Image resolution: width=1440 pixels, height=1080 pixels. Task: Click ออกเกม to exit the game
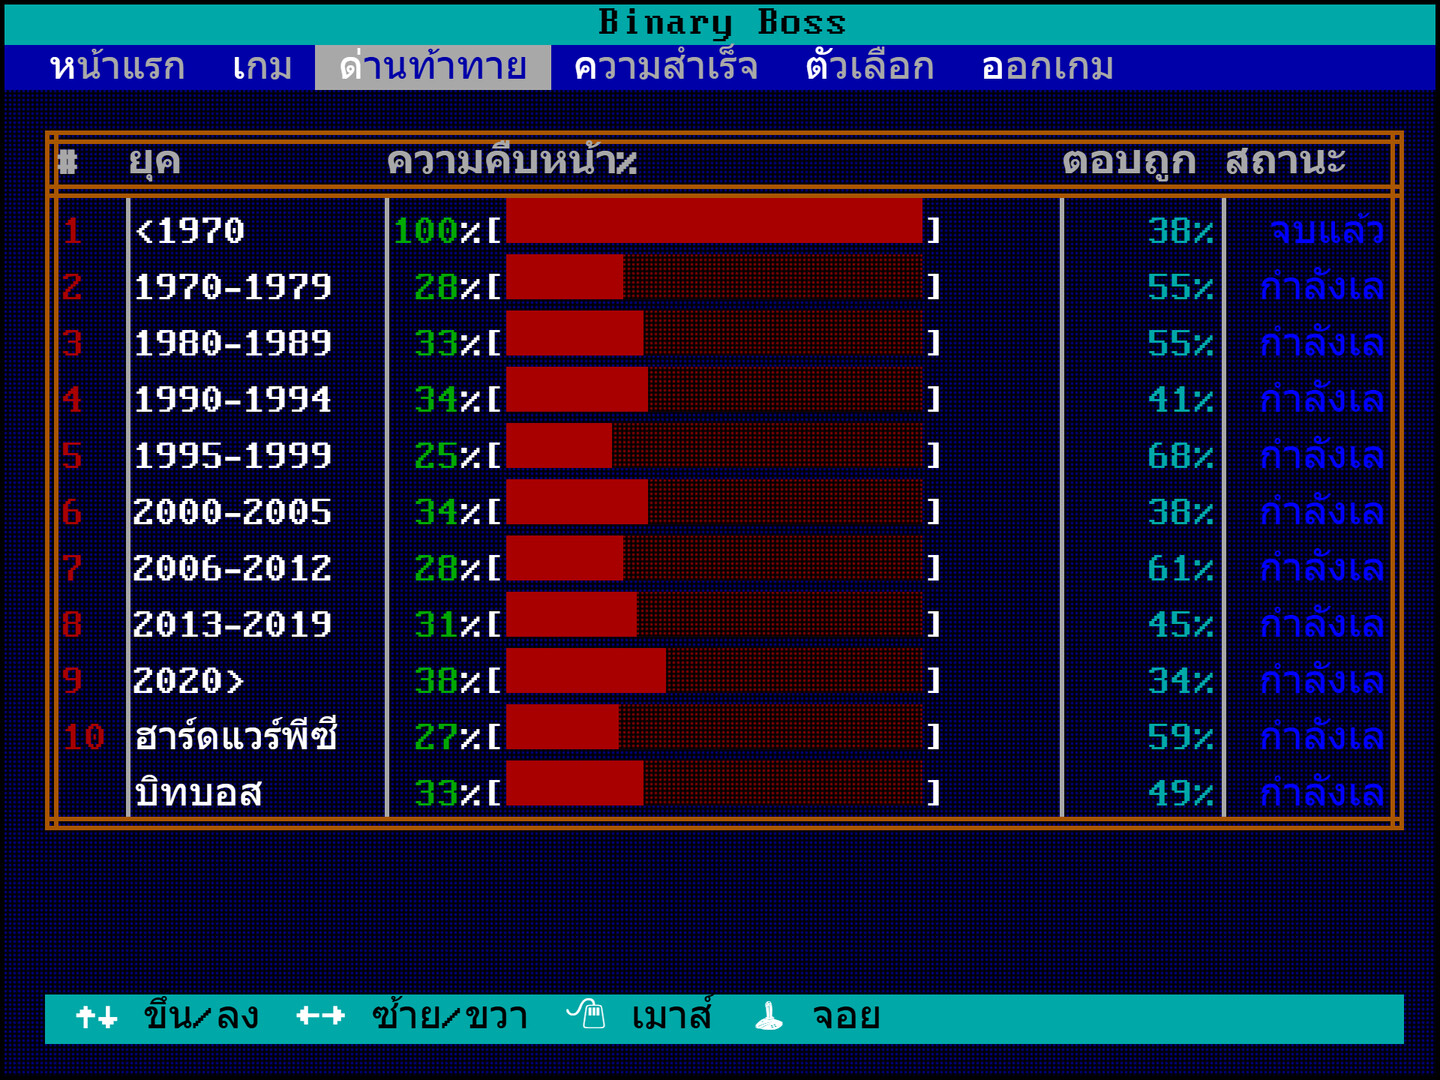coord(1047,67)
